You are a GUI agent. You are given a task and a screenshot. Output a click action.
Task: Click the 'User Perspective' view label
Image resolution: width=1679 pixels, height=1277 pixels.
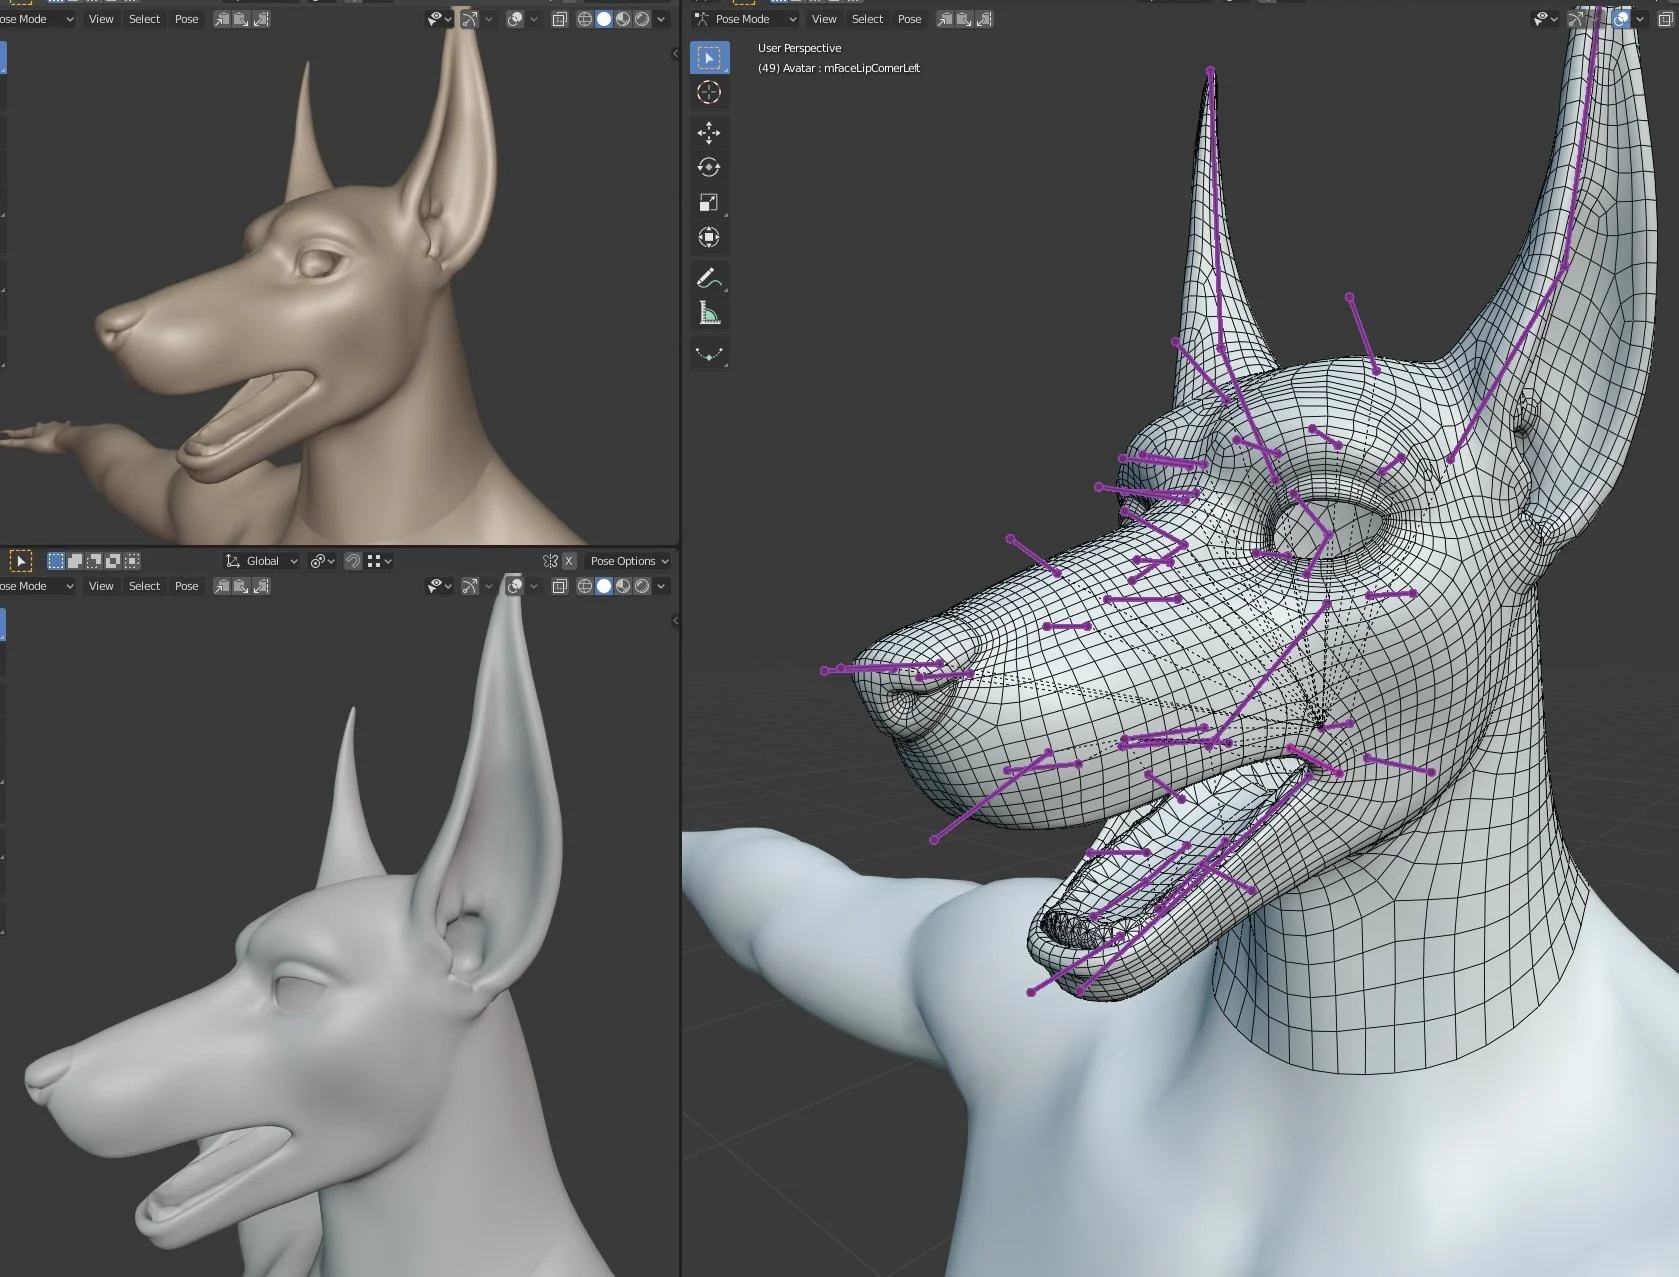tap(799, 48)
